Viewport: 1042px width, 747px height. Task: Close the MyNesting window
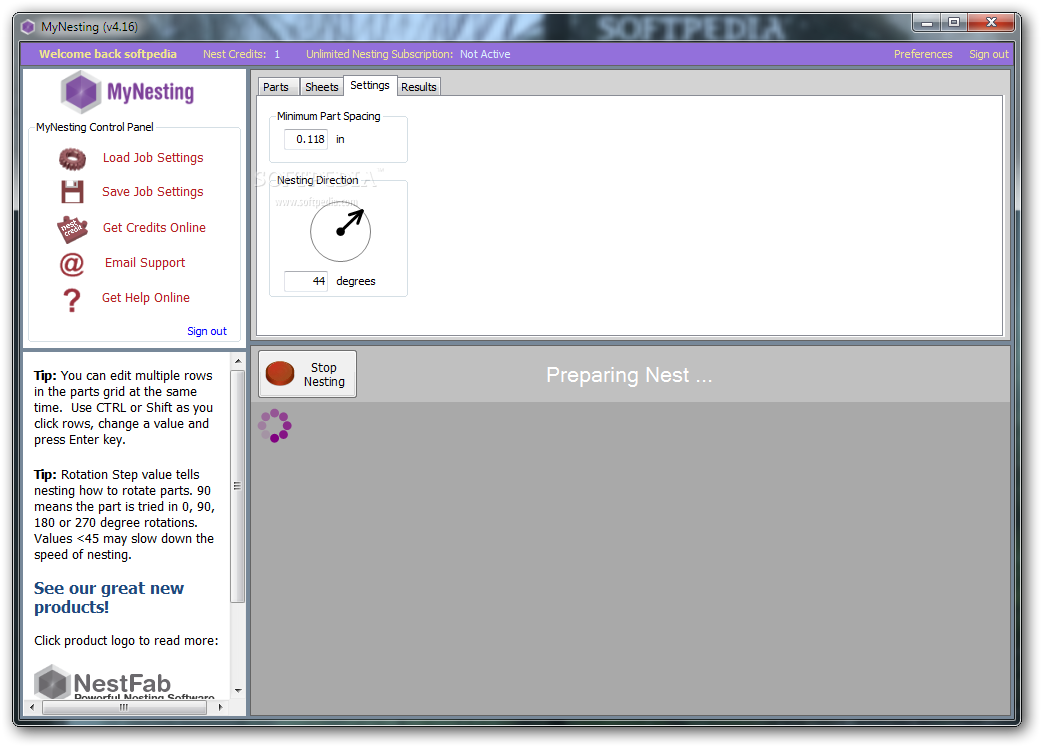pos(991,23)
